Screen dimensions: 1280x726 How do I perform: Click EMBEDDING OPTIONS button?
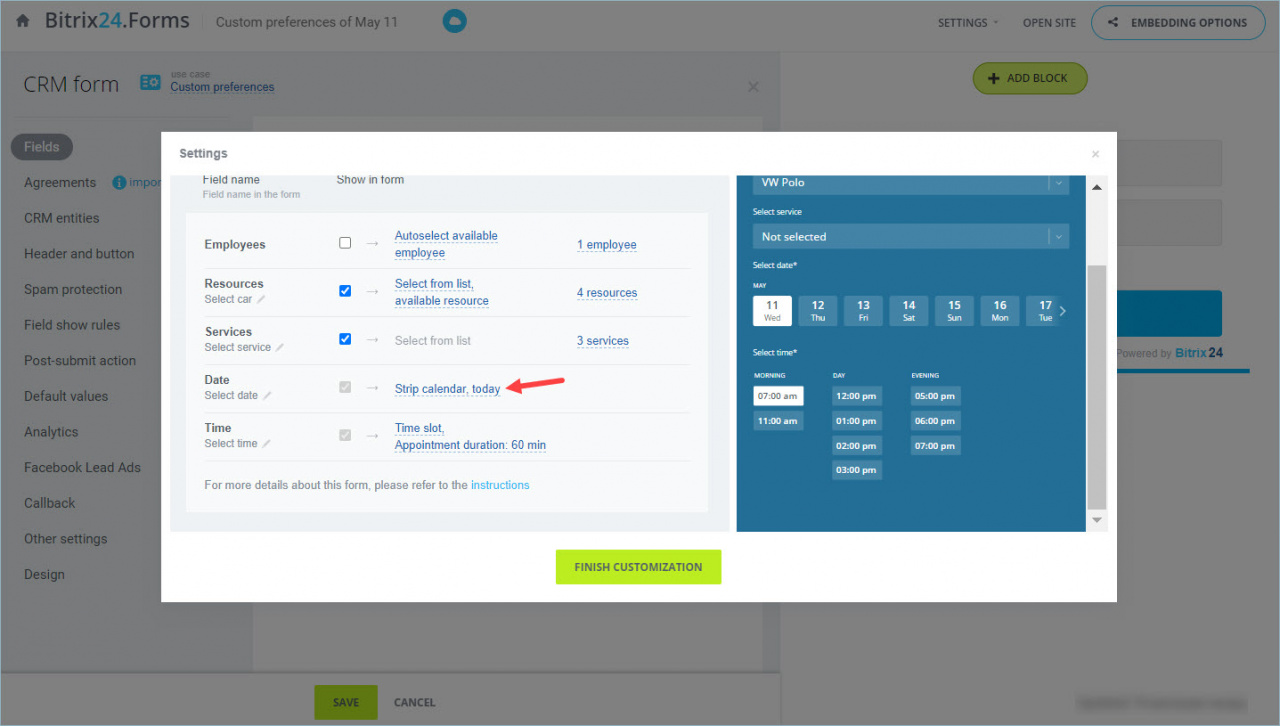click(1178, 22)
